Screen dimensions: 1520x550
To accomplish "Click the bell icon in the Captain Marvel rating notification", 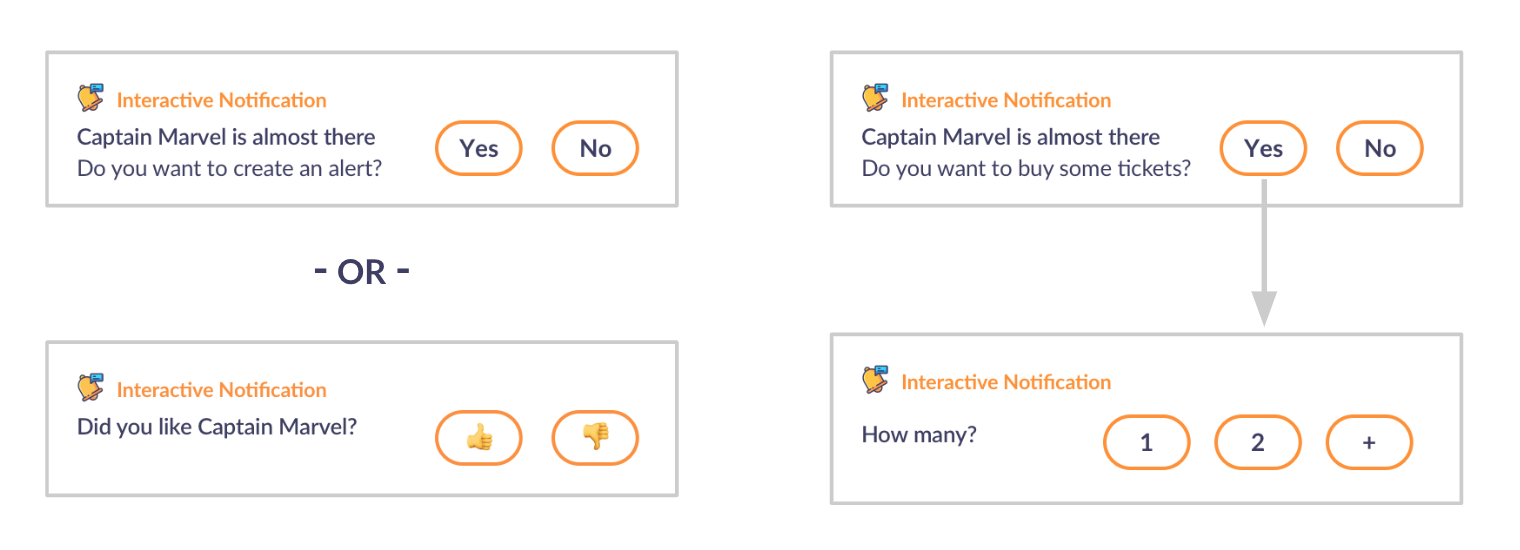I will 91,388.
